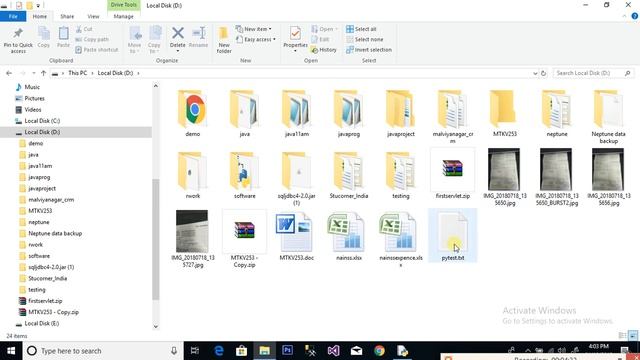Select the pytest.txt file
Image resolution: width=640 pixels, height=360 pixels.
click(x=452, y=236)
